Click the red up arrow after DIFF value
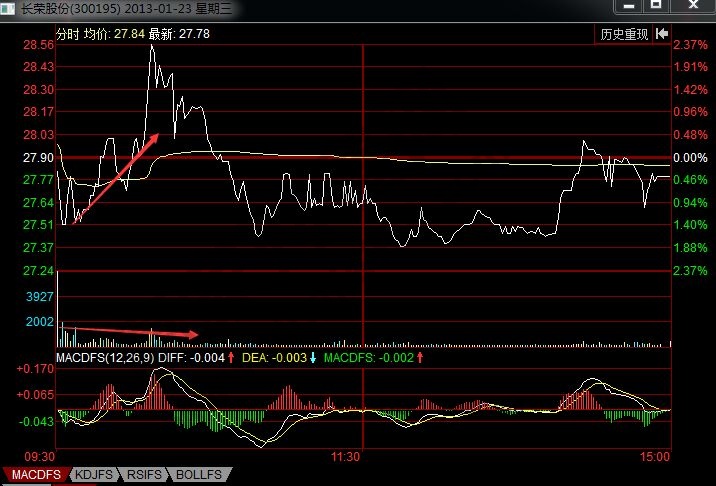Image resolution: width=716 pixels, height=486 pixels. click(231, 358)
